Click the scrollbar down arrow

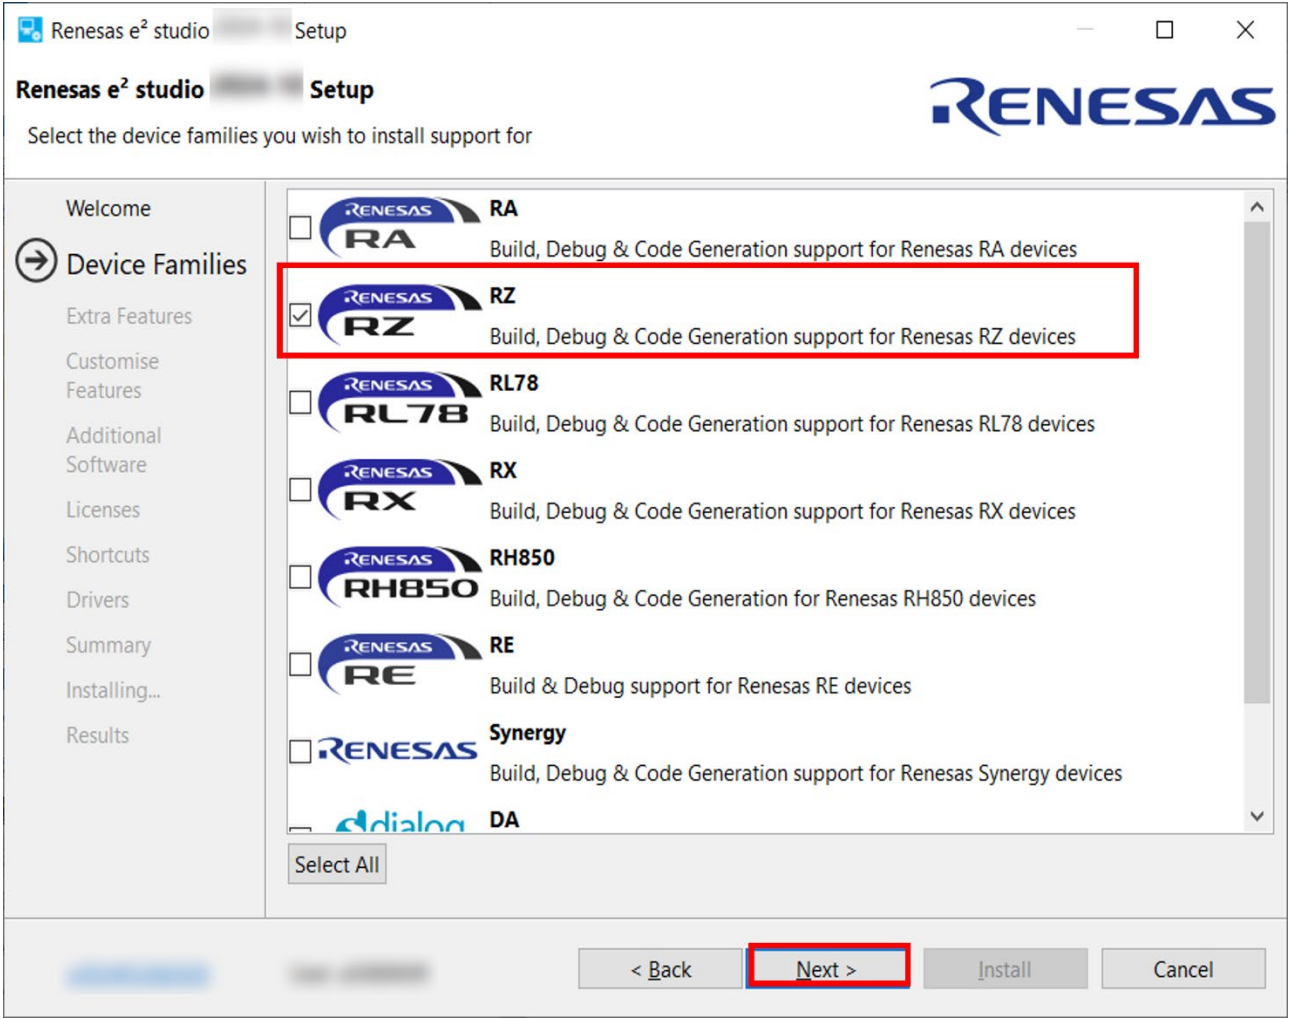(1257, 816)
